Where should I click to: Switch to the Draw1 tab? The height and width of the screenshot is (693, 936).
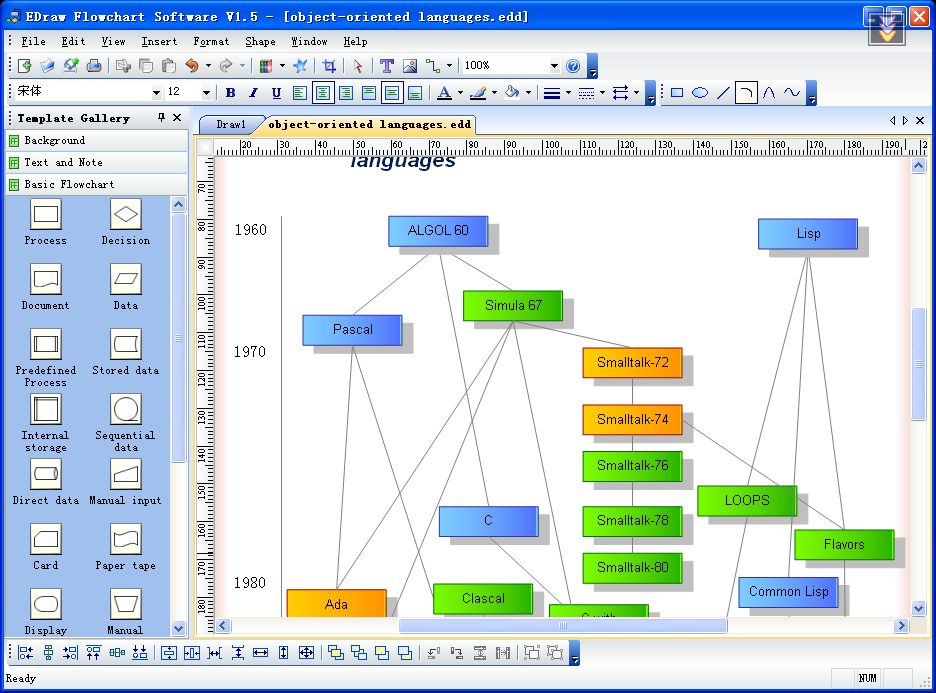[230, 124]
